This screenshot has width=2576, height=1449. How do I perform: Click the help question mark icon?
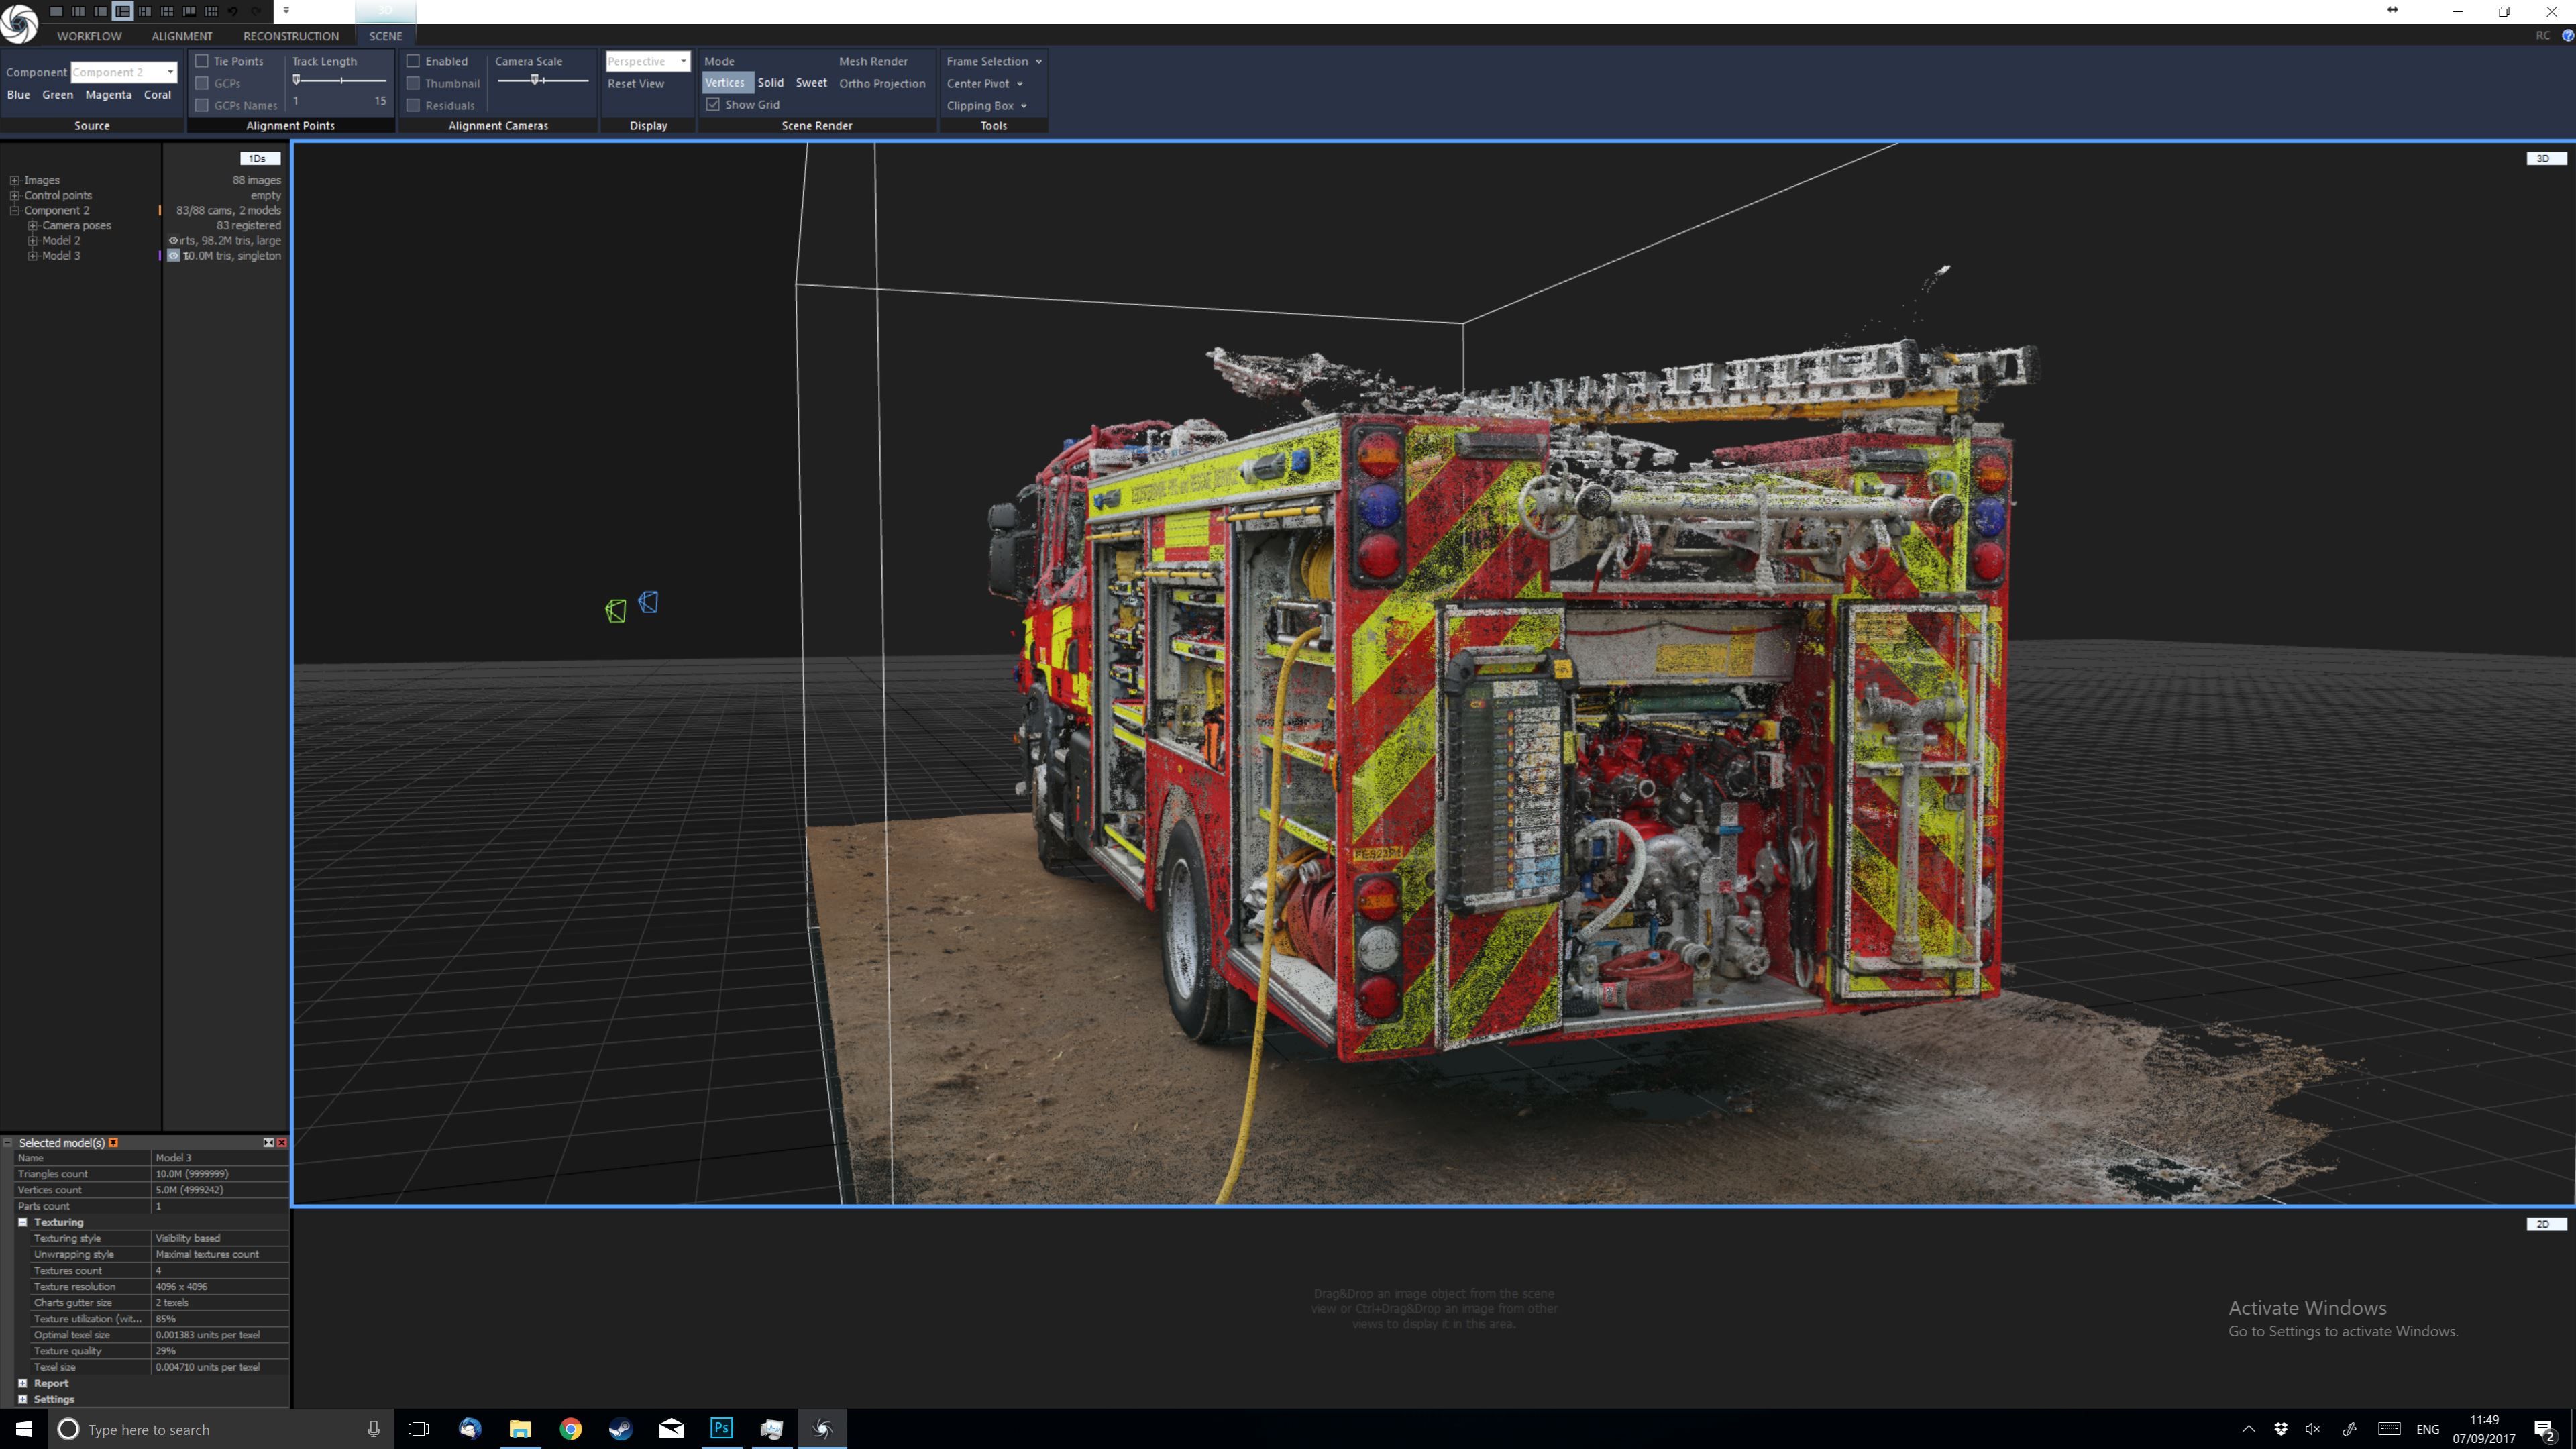tap(2567, 35)
